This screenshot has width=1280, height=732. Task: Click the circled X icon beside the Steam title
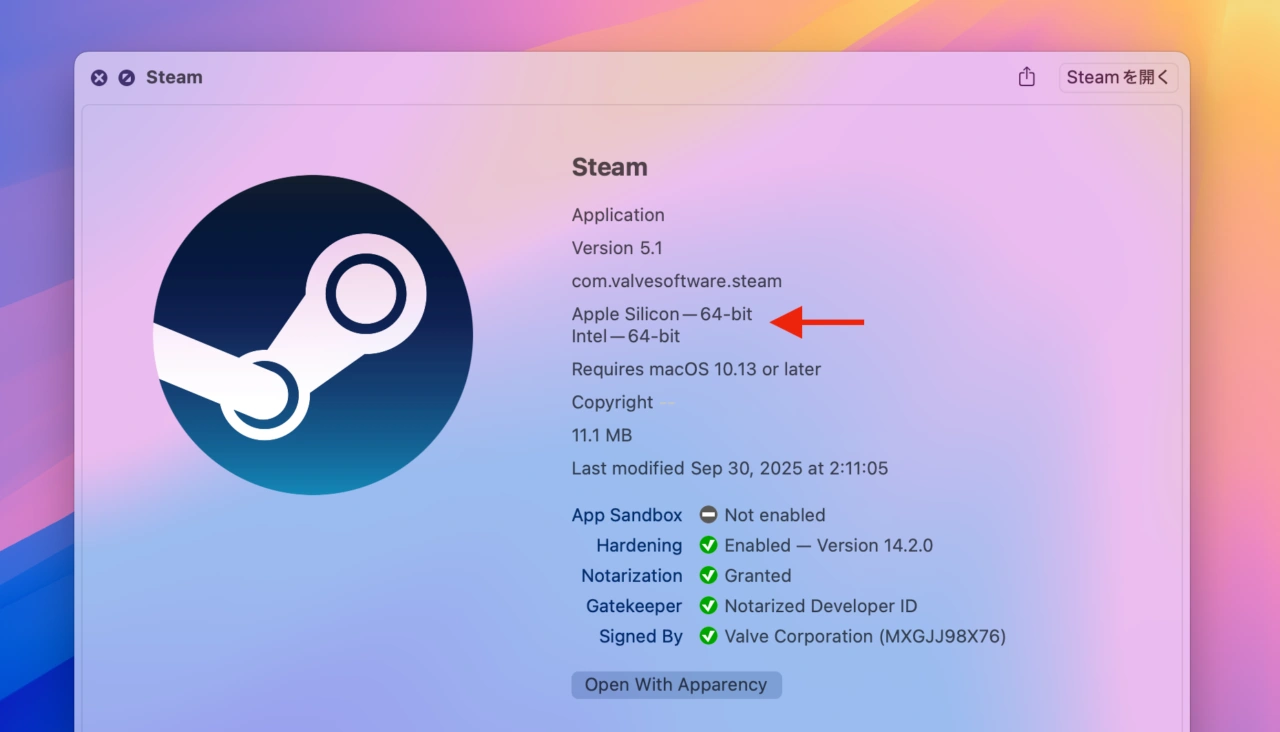(98, 77)
